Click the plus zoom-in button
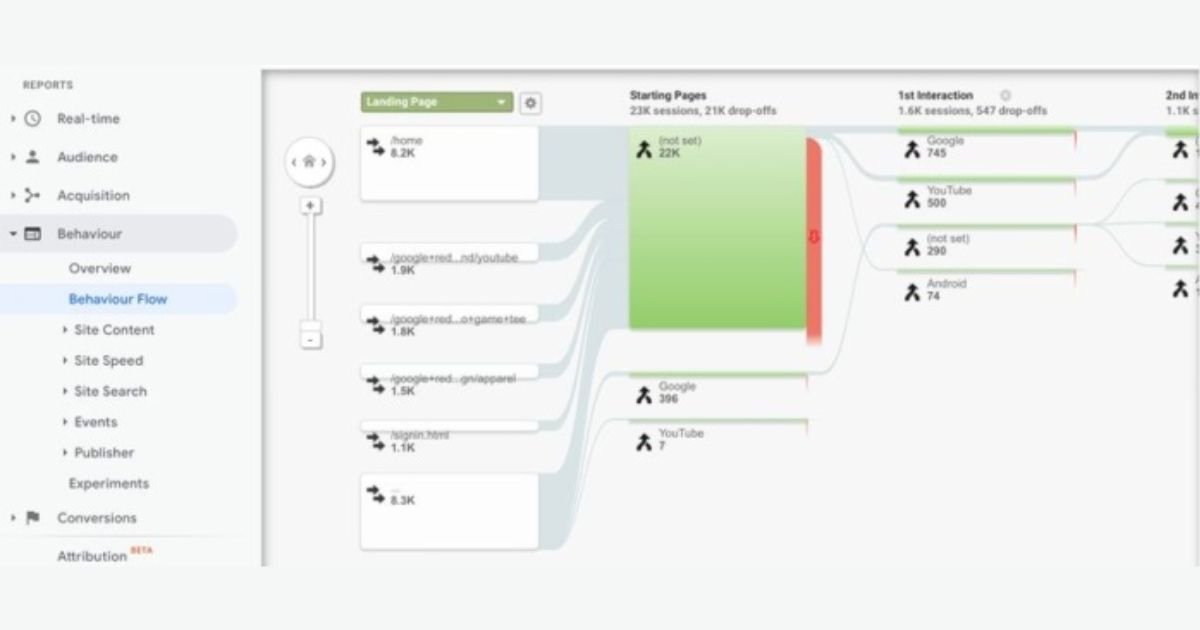1200x630 pixels. [x=311, y=205]
